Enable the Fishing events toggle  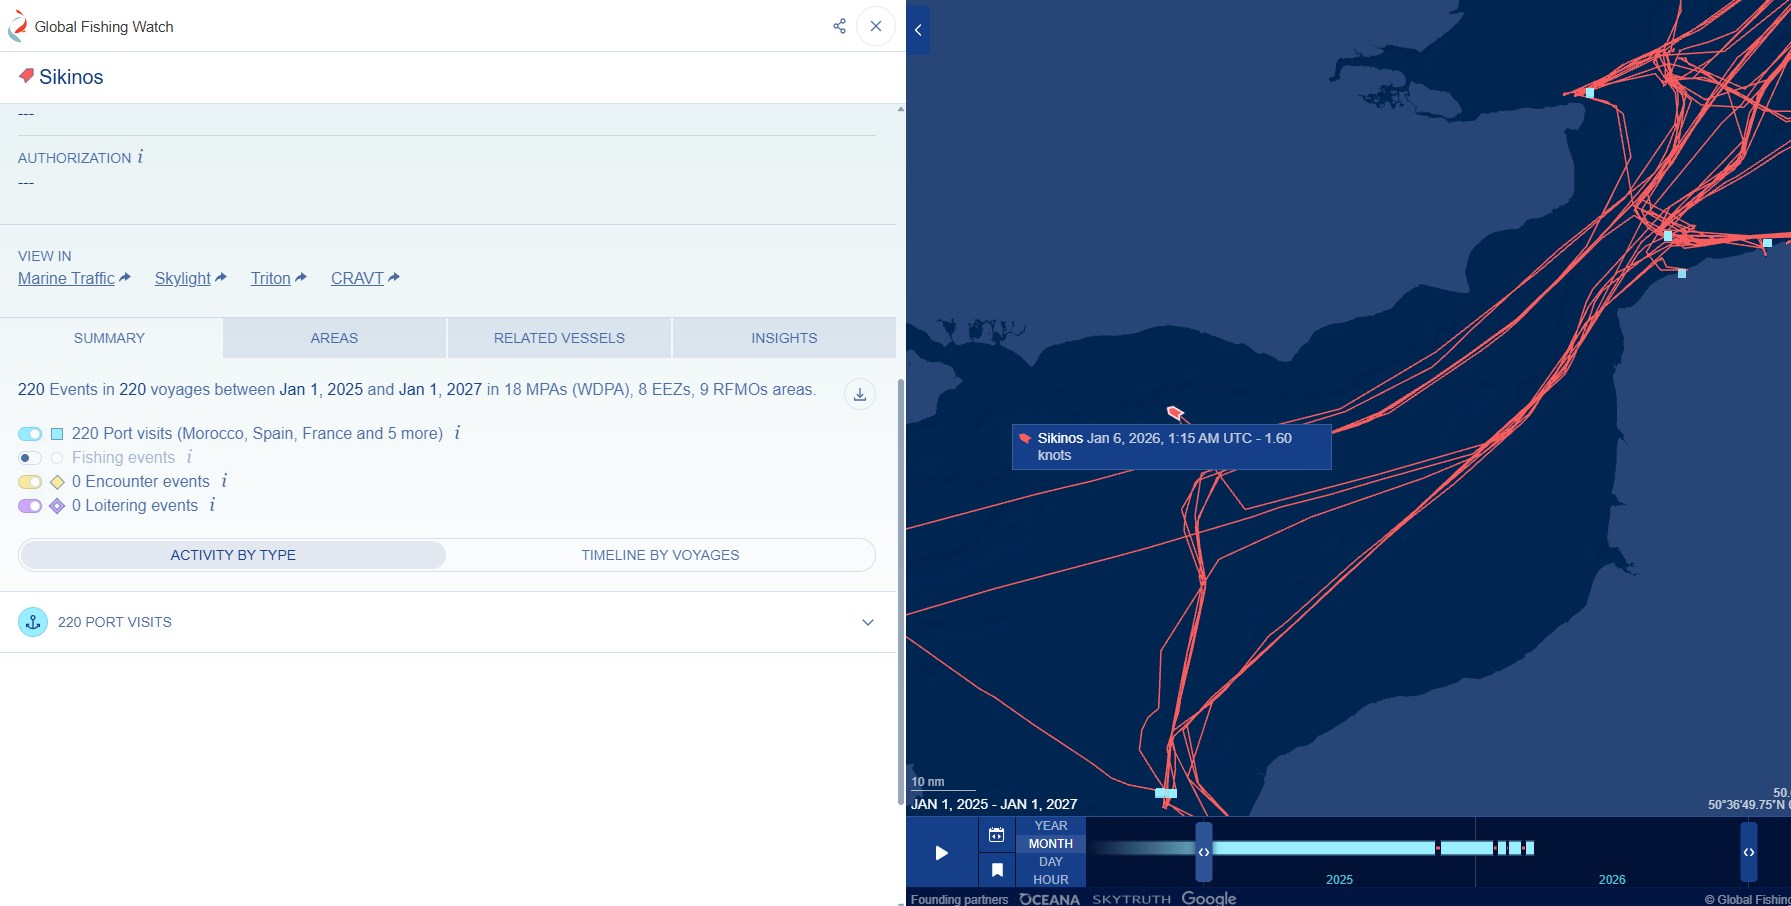(30, 458)
